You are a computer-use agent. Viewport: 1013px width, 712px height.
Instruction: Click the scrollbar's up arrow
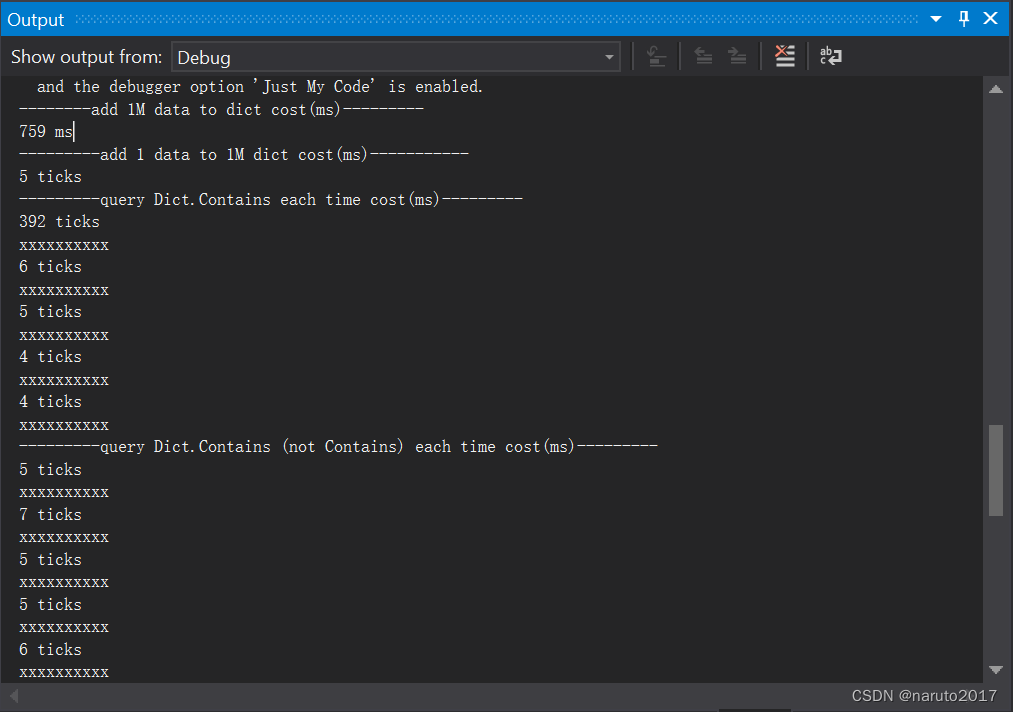pyautogui.click(x=996, y=89)
